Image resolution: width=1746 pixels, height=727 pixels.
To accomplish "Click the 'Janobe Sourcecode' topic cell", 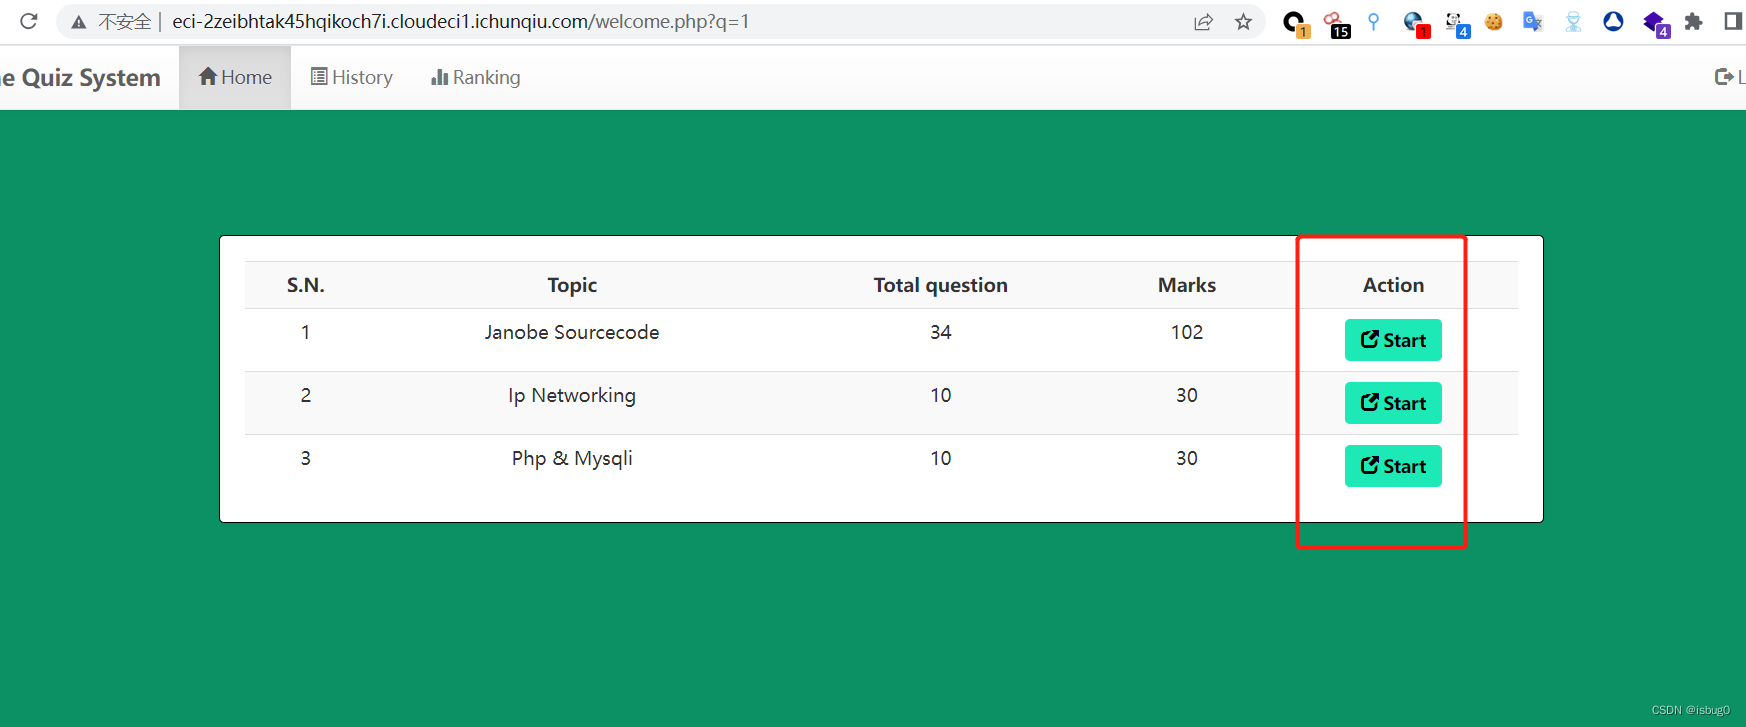I will tap(572, 332).
